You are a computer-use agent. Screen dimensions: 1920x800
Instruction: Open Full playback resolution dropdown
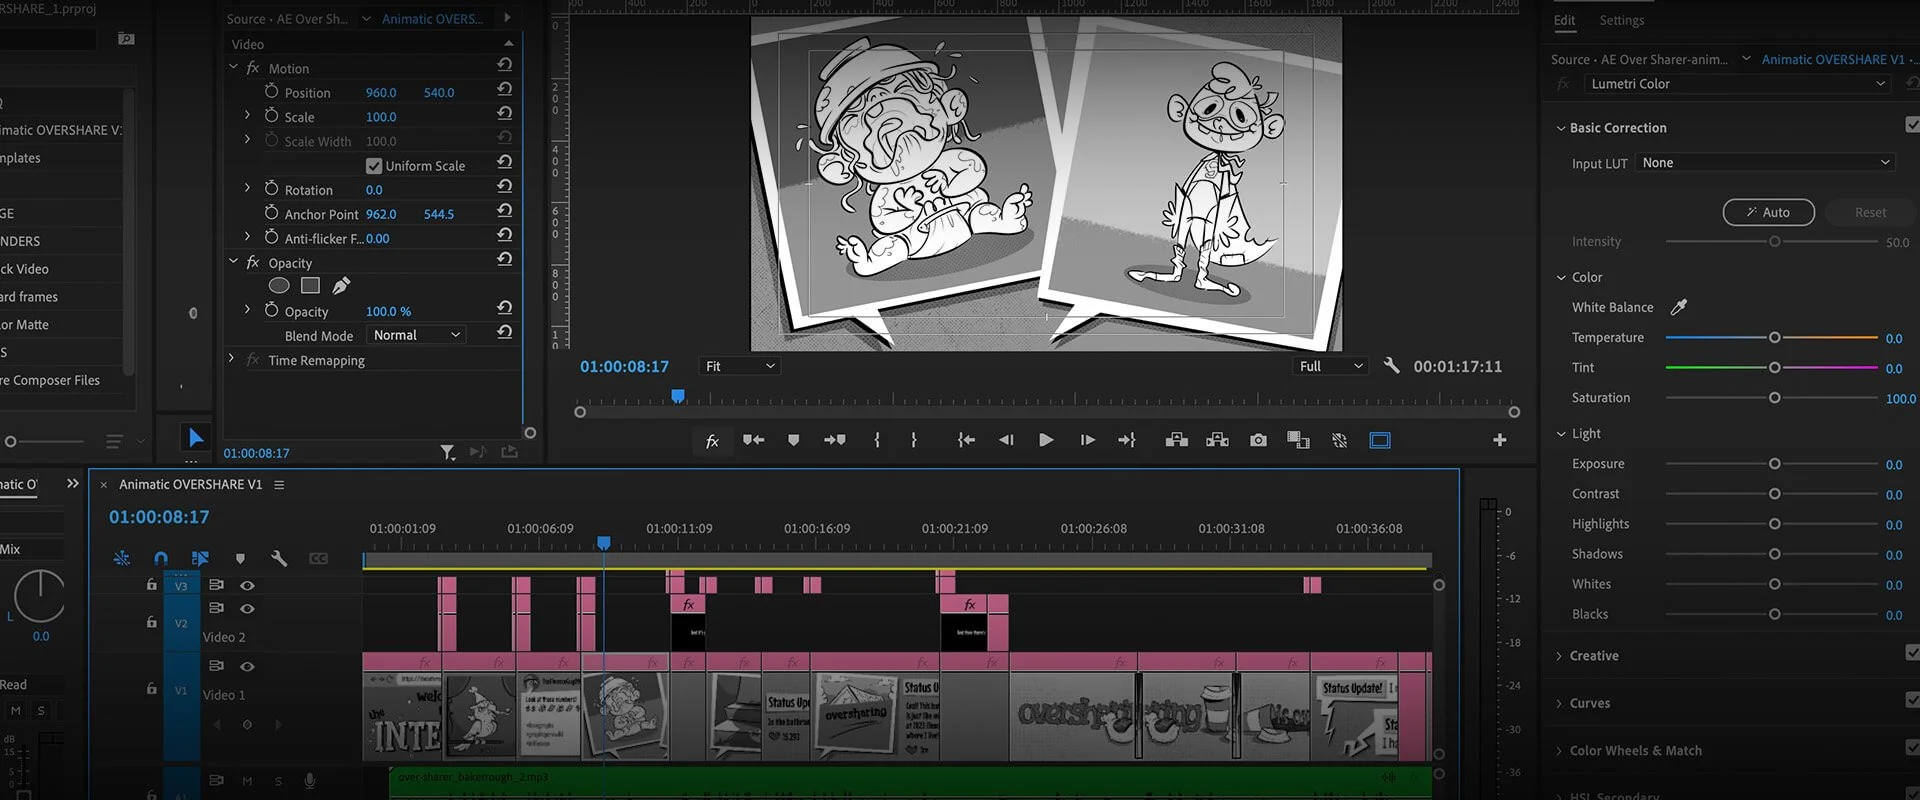tap(1331, 366)
